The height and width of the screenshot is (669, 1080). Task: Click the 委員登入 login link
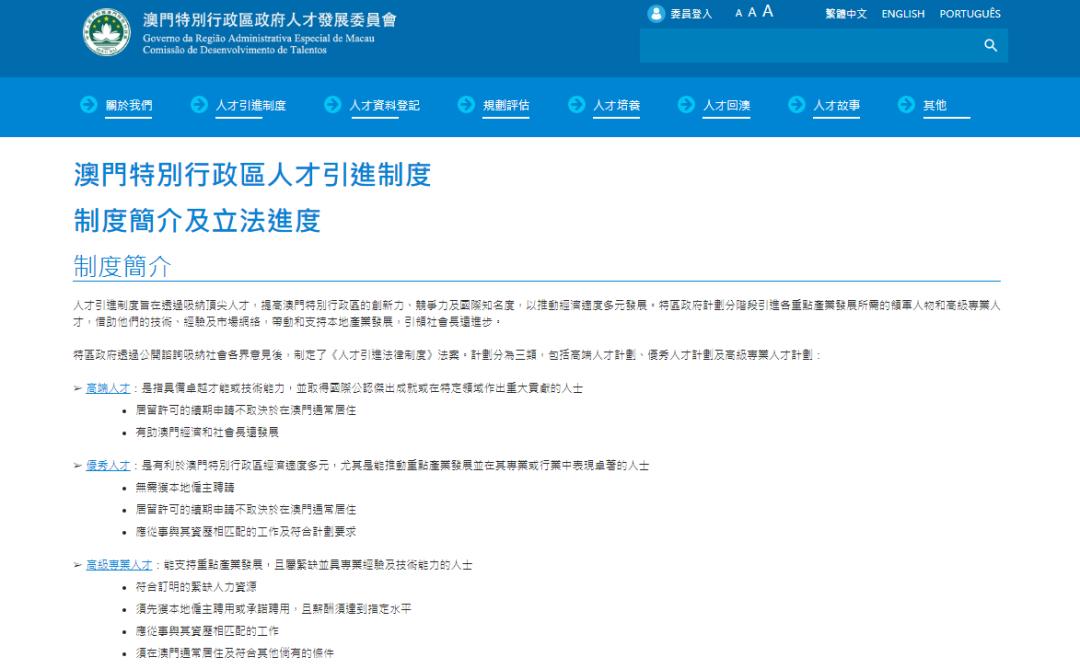click(691, 14)
